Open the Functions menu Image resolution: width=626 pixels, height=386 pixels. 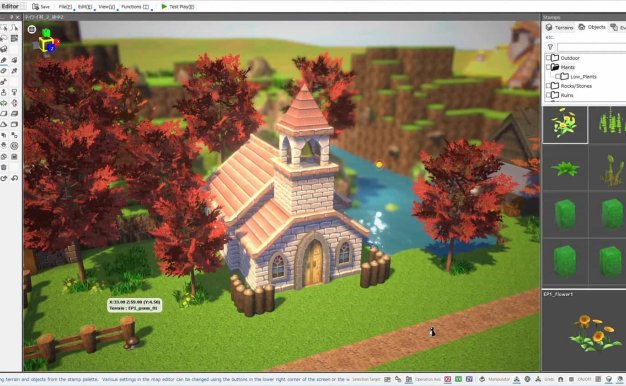[135, 6]
